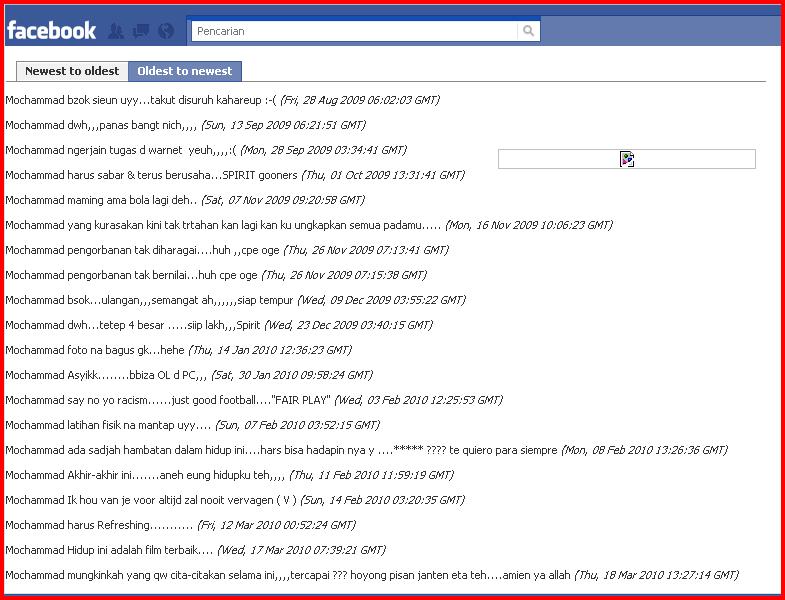Click timestamp Thu, 26 Nov 2009 07:15:38 GMT

click(344, 275)
